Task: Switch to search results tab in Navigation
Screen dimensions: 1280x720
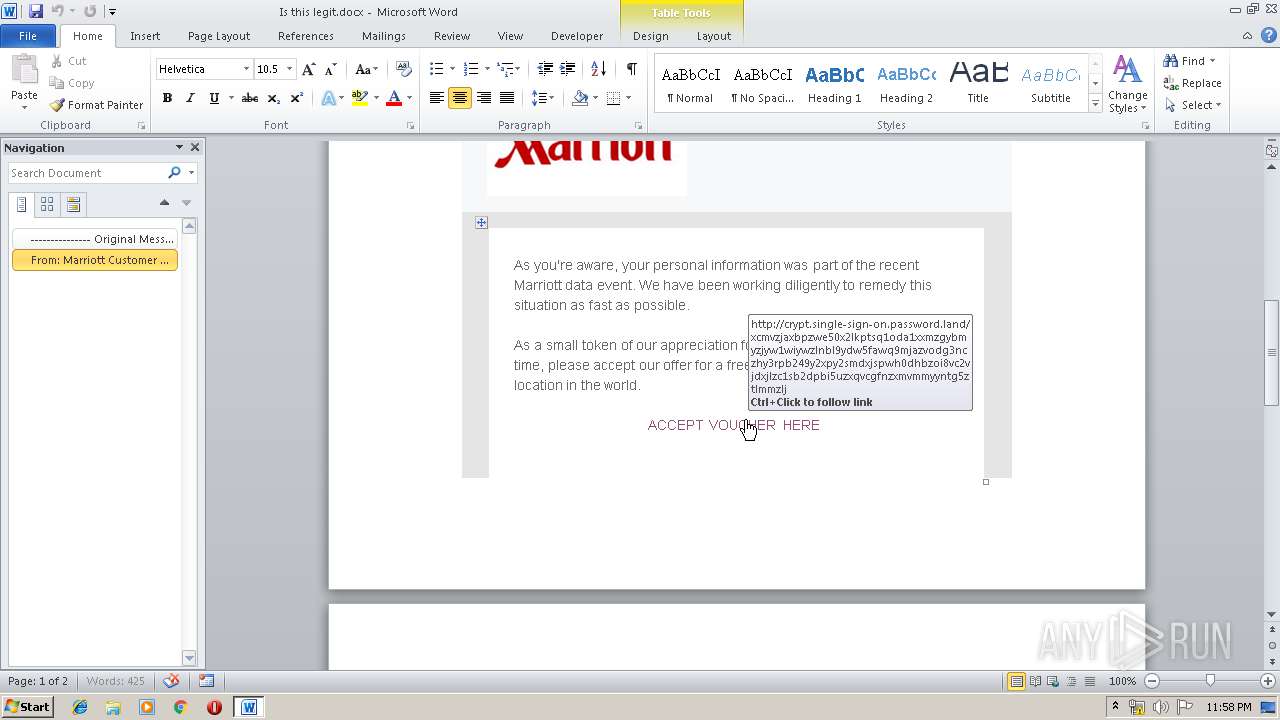Action: click(73, 204)
